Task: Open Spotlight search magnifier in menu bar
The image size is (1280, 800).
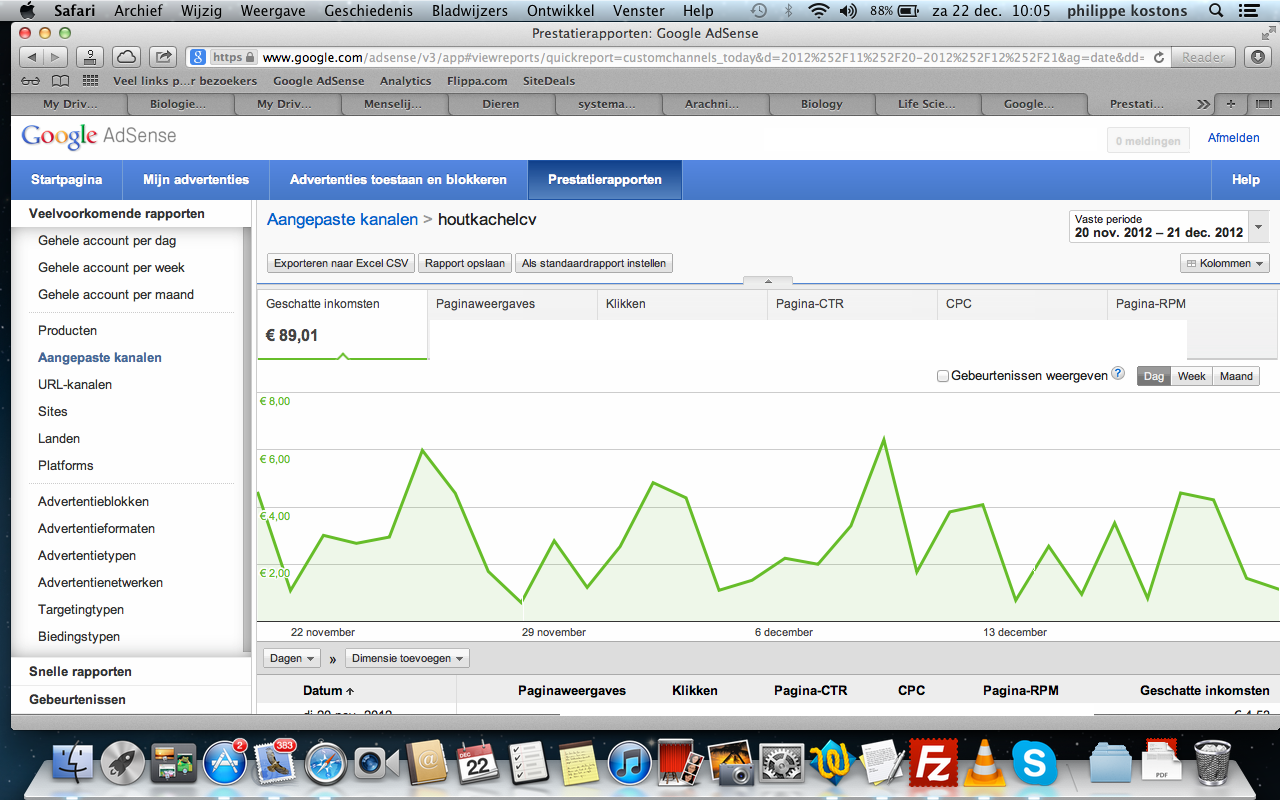Action: pyautogui.click(x=1216, y=11)
